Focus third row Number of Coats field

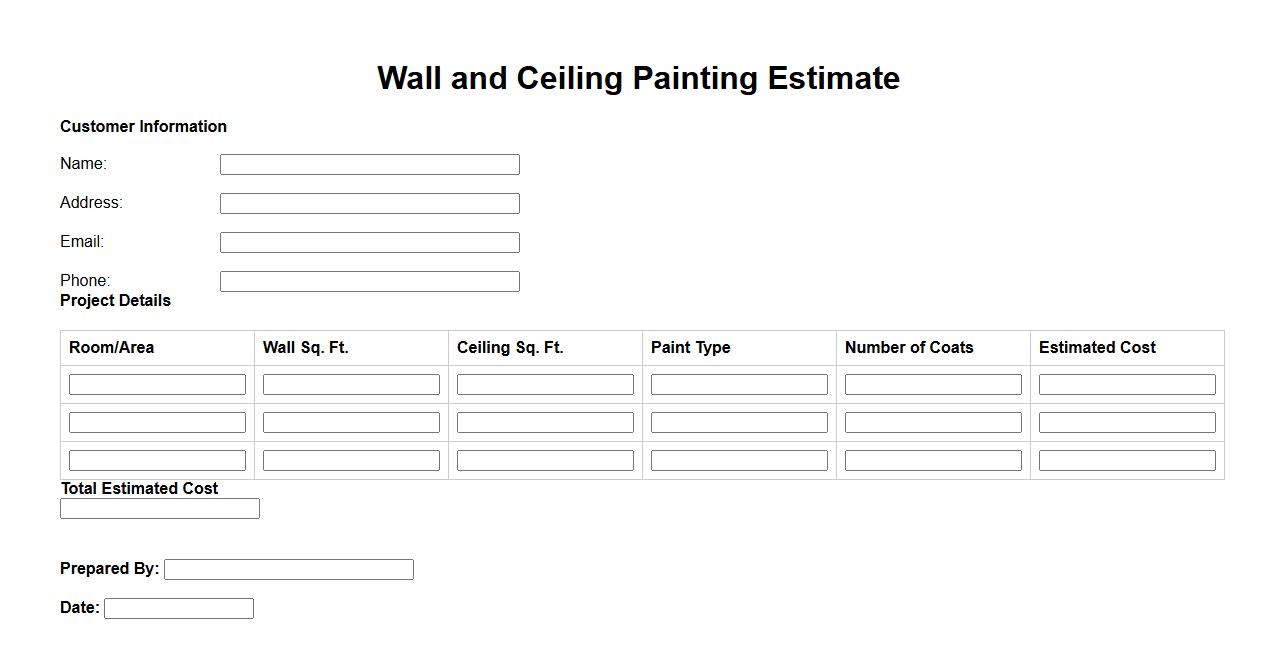(933, 461)
